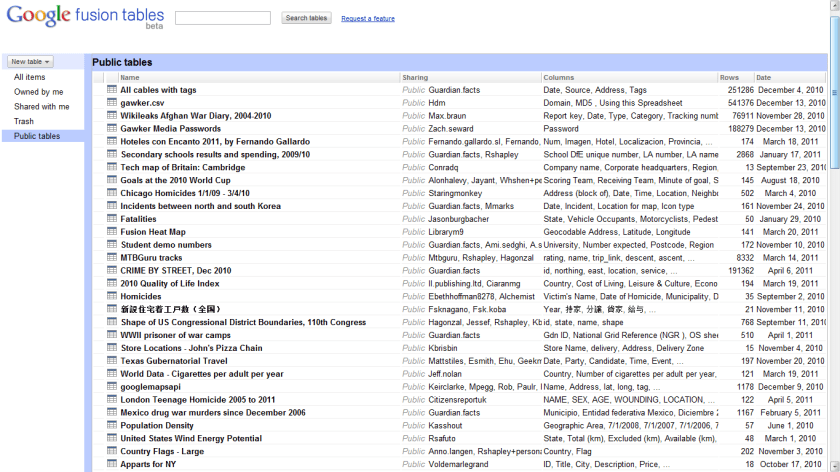Select All items in the sidebar

[x=29, y=77]
